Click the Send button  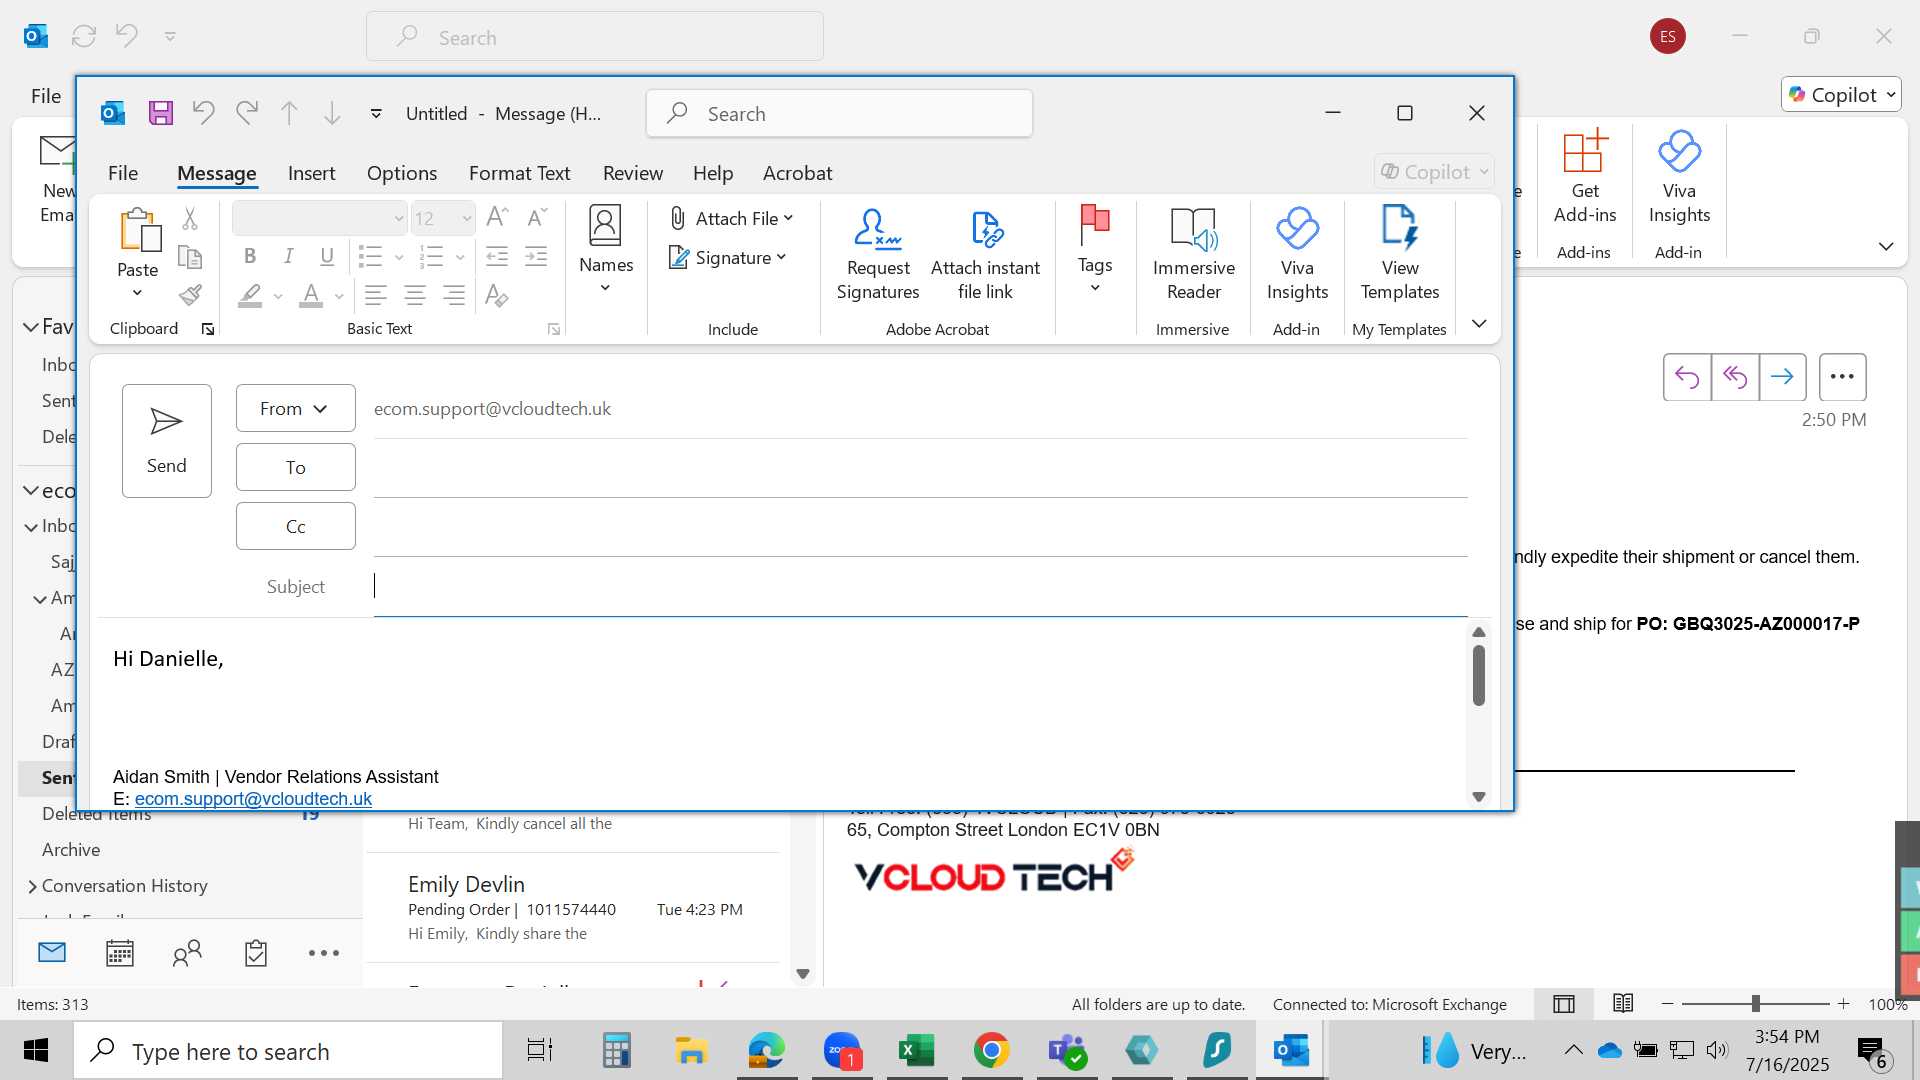tap(167, 441)
